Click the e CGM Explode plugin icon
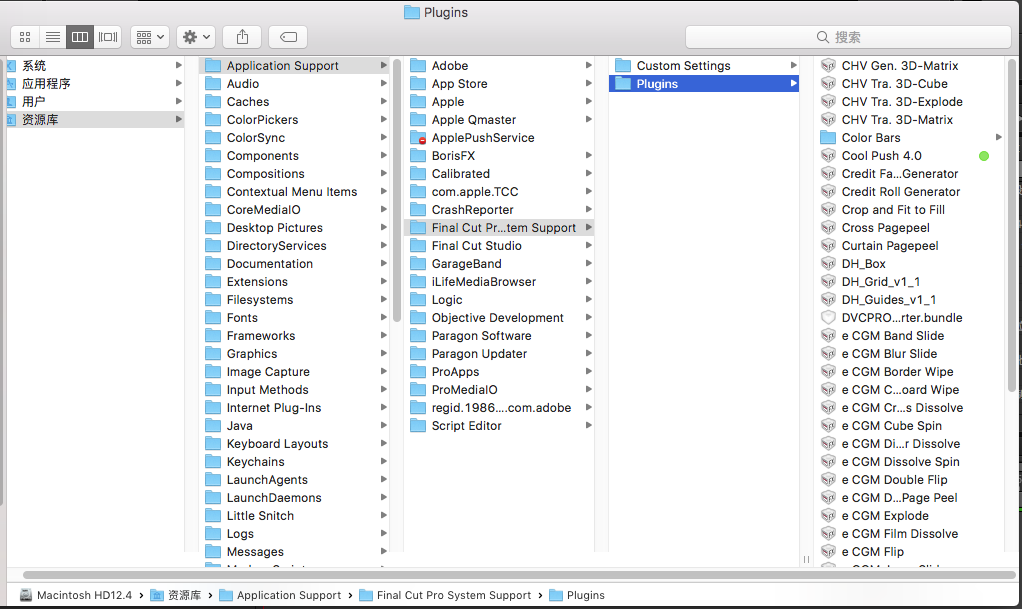Screen dimensions: 1022x609 pyautogui.click(x=828, y=516)
